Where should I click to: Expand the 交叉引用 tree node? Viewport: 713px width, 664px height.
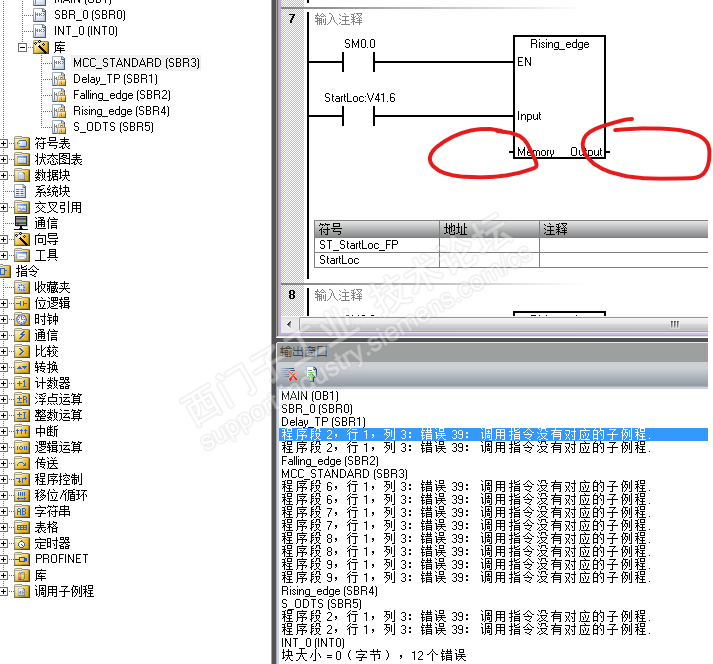[x=4, y=208]
